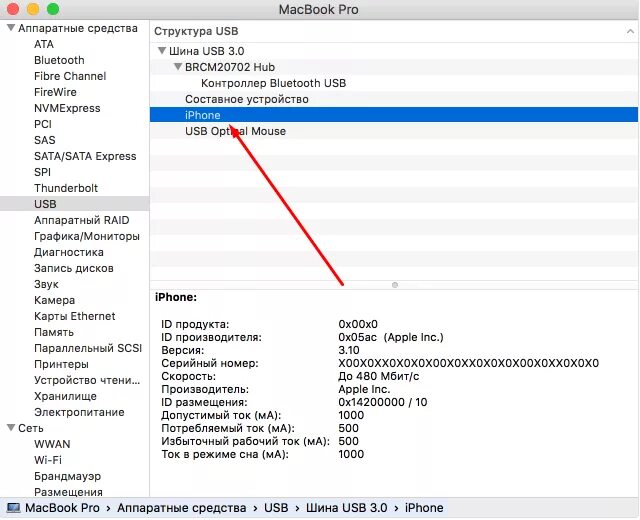This screenshot has height=520, width=640.
Task: Click the Версия 3.10 value
Action: [349, 350]
